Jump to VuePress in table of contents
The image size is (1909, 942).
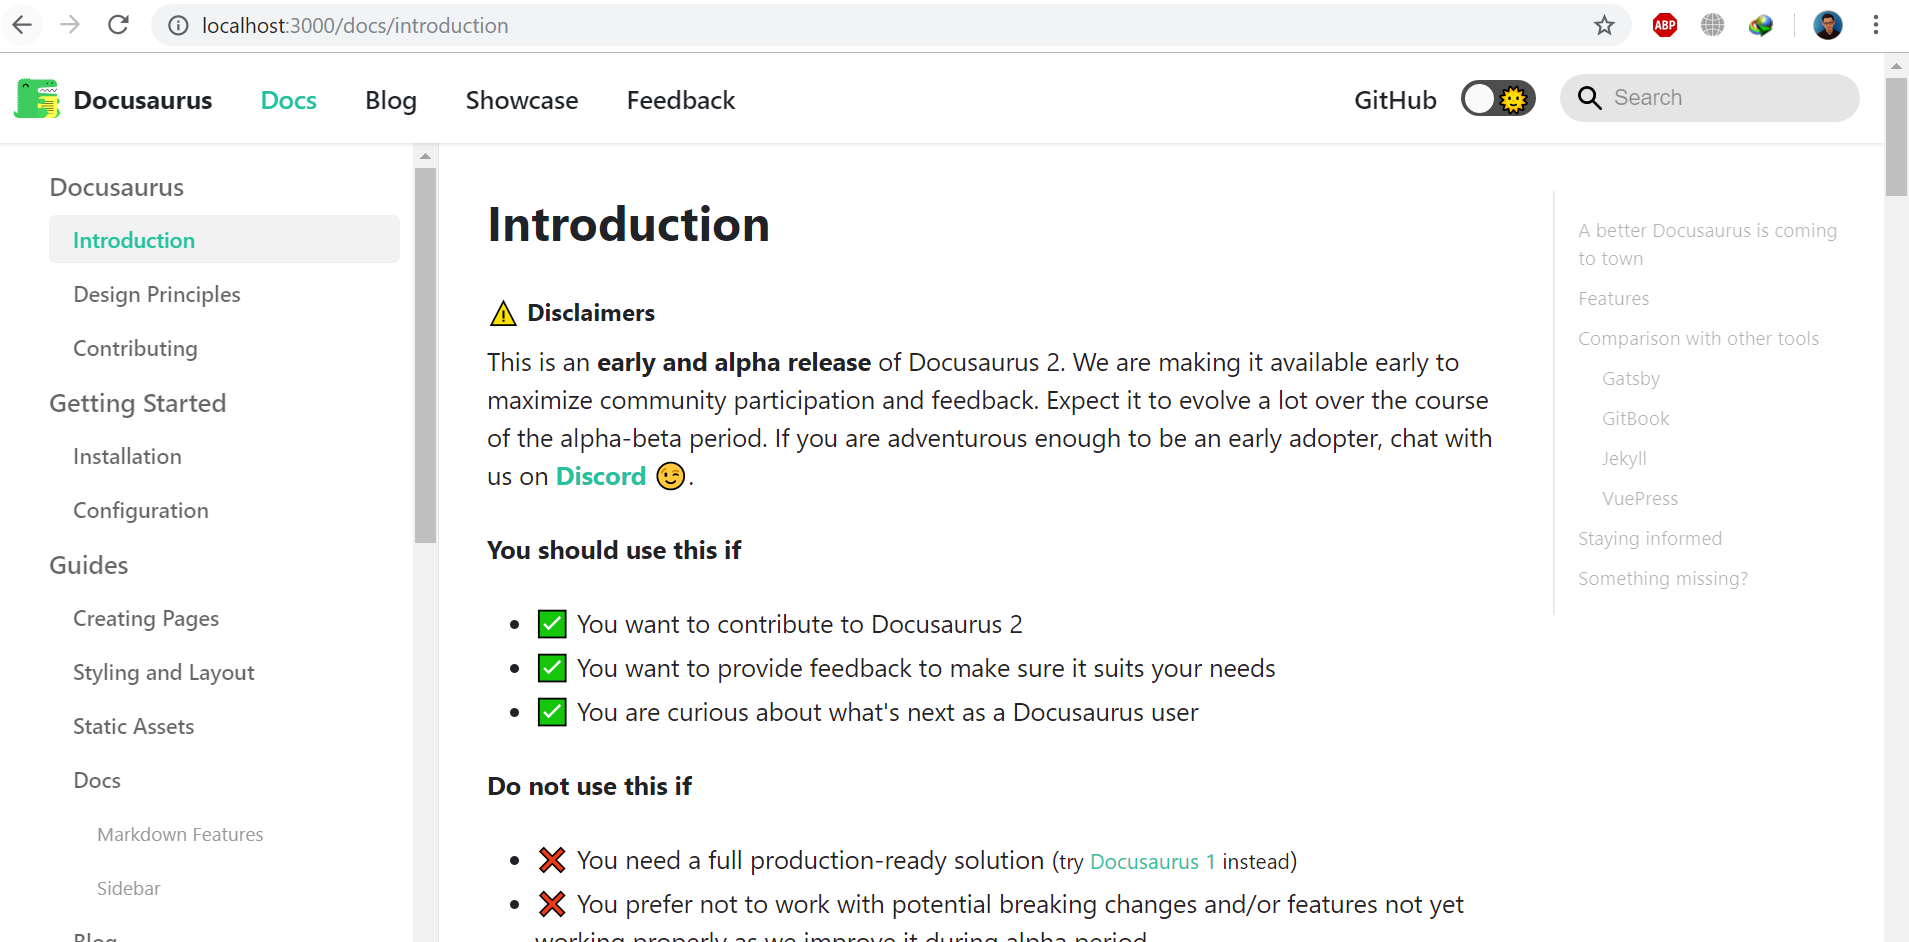click(1640, 498)
